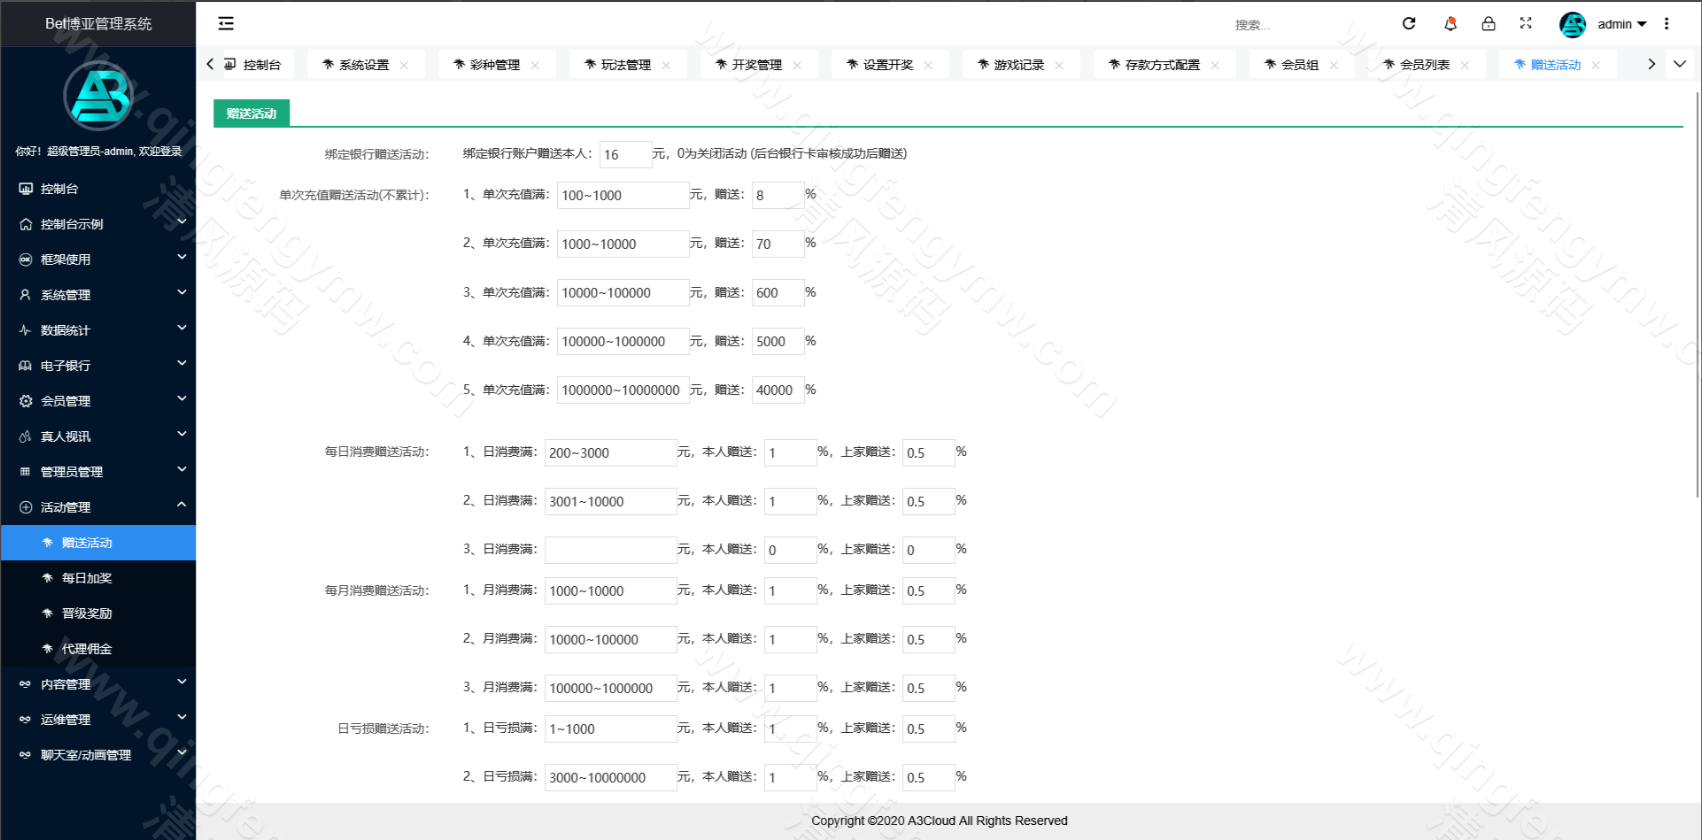1702x840 pixels.
Task: Click the admin avatar image
Action: 1572,24
